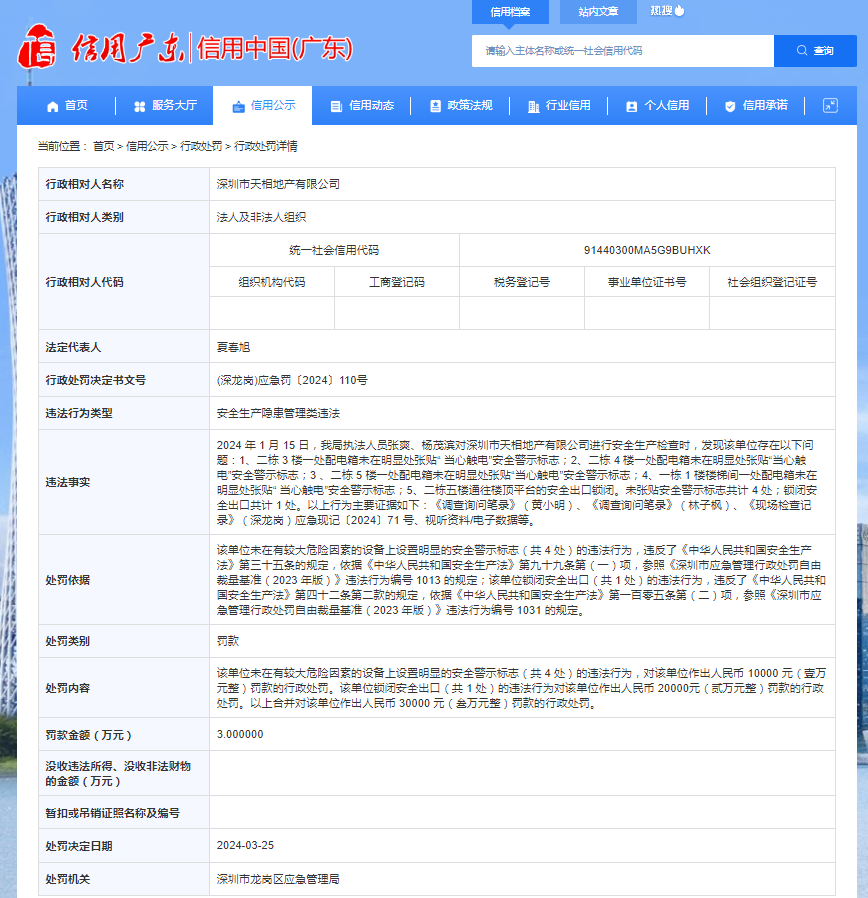The height and width of the screenshot is (898, 868).
Task: Click the 政策法规 document icon
Action: [x=435, y=106]
